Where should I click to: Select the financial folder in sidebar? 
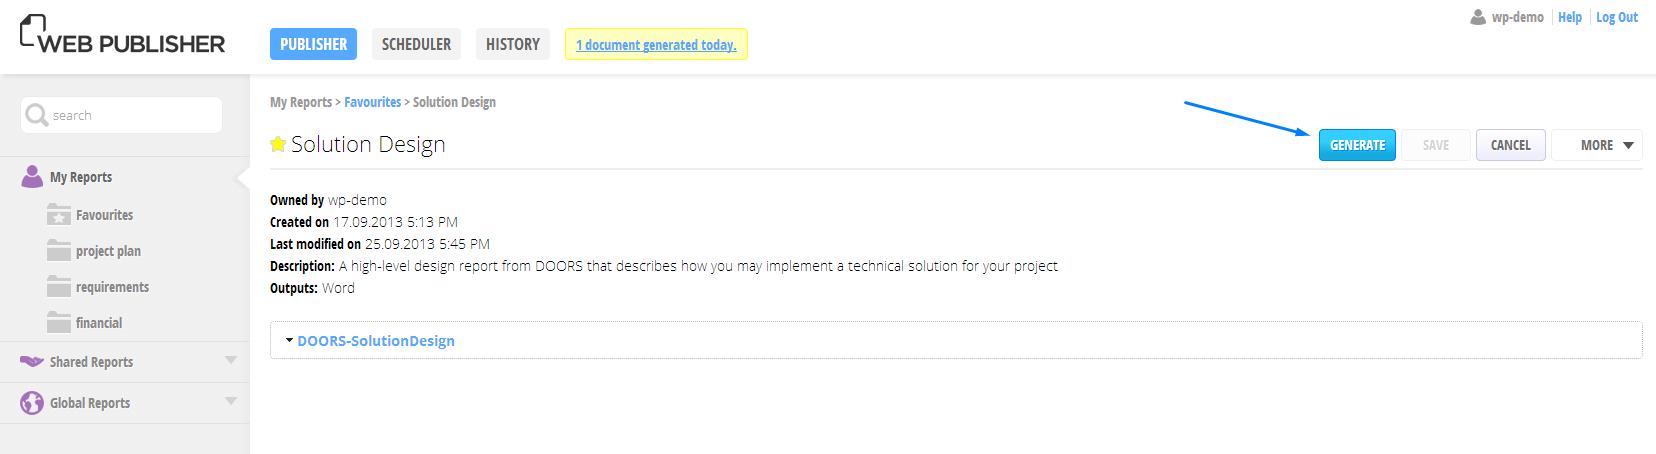point(99,323)
